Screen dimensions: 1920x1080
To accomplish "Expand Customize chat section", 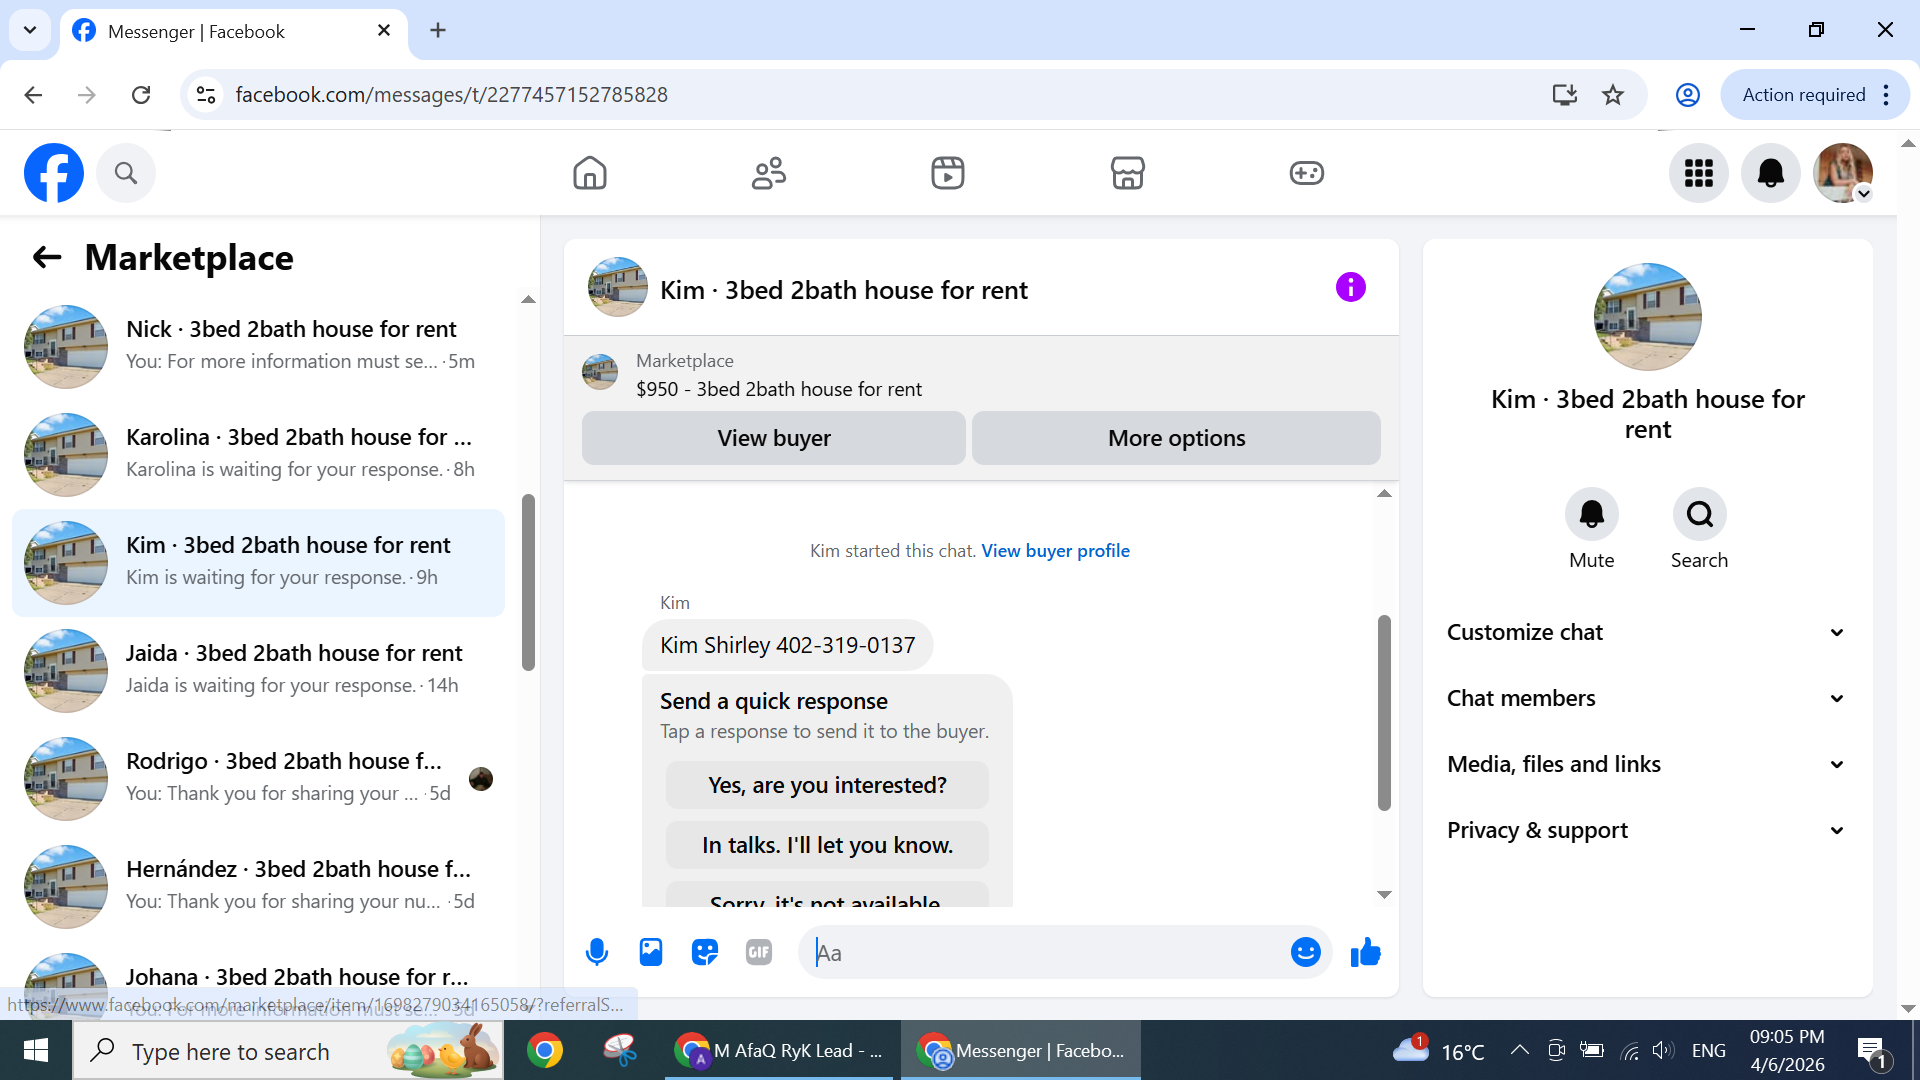I will [x=1647, y=632].
